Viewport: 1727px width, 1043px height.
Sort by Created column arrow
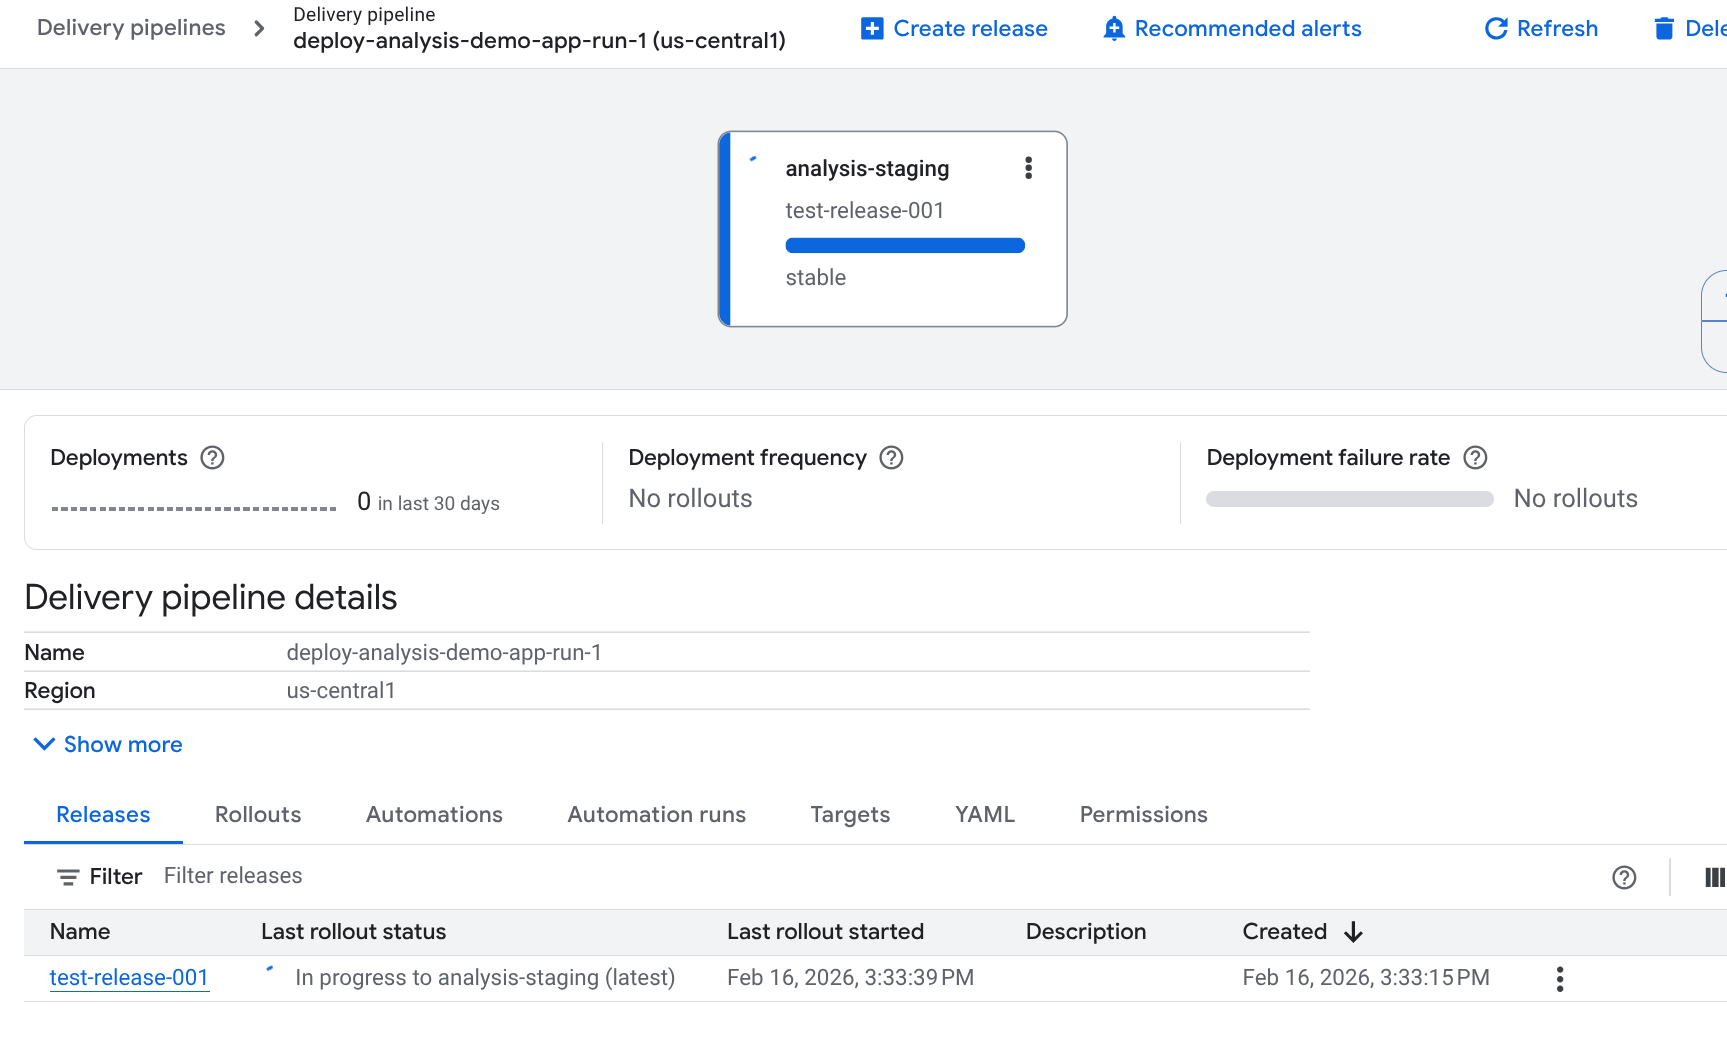(1353, 932)
